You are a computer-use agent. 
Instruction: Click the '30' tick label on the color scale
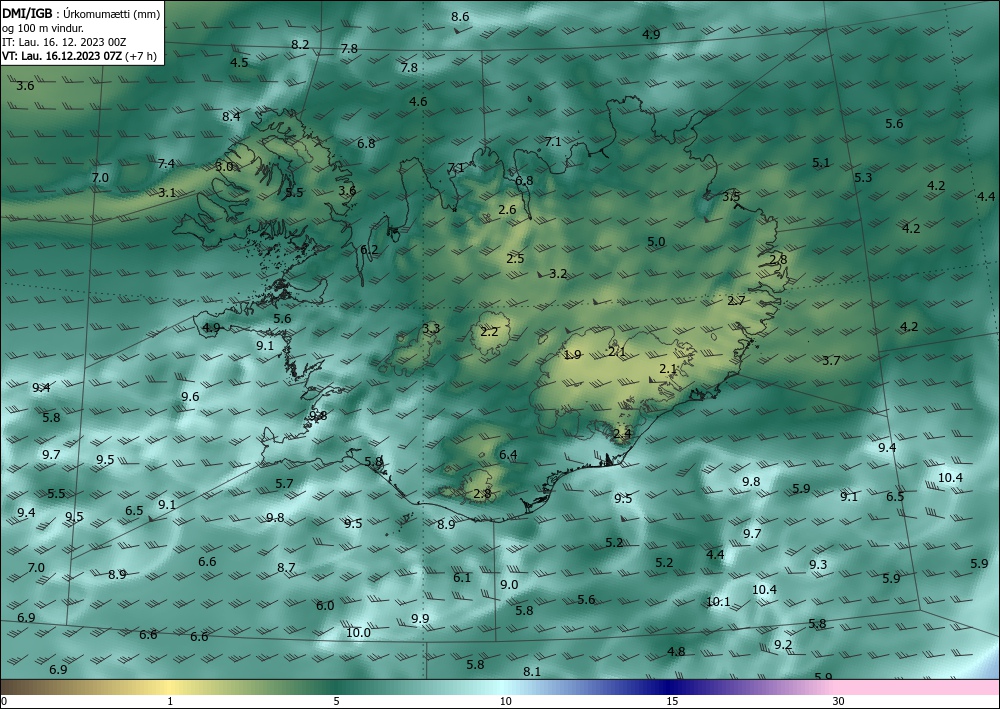[x=838, y=701]
